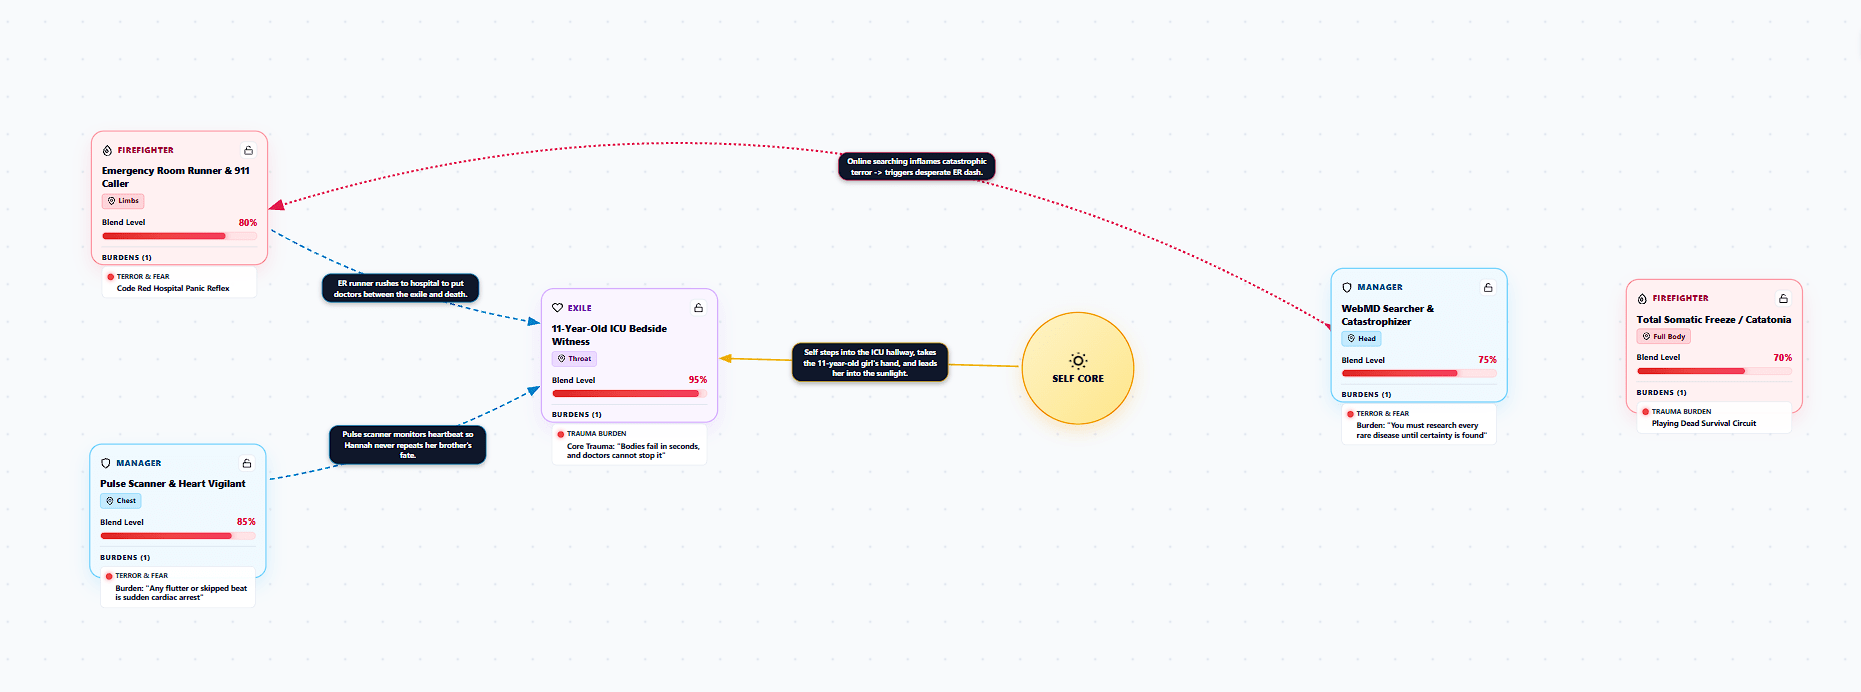The height and width of the screenshot is (692, 1861).
Task: Toggle the lock on WebMD Searcher & Catastrophizer card
Action: coord(1488,287)
